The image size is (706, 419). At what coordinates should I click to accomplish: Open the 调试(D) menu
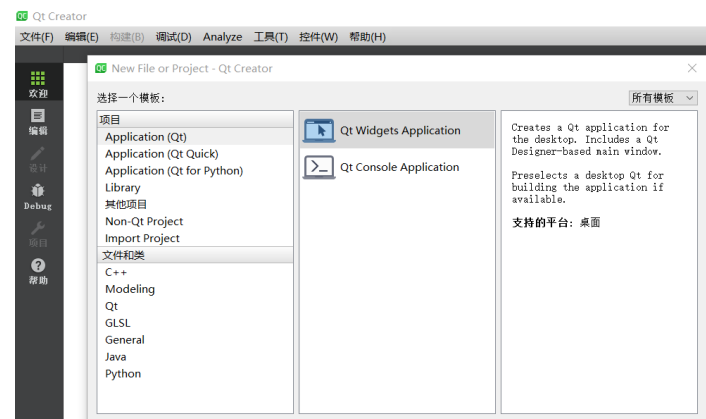[173, 37]
